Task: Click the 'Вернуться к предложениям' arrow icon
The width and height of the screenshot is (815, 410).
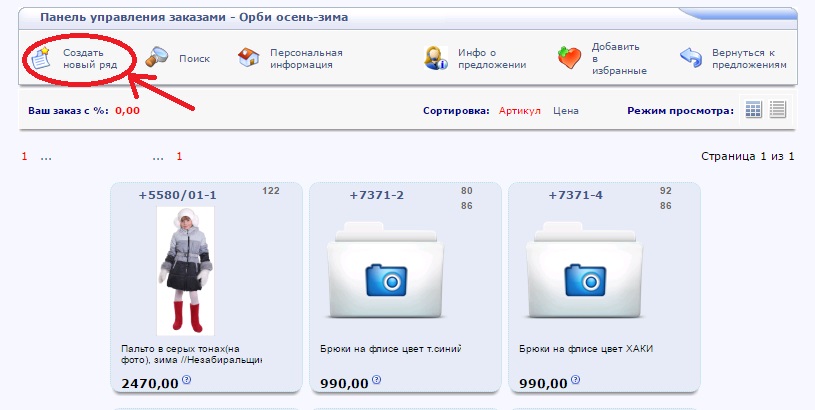Action: [691, 58]
